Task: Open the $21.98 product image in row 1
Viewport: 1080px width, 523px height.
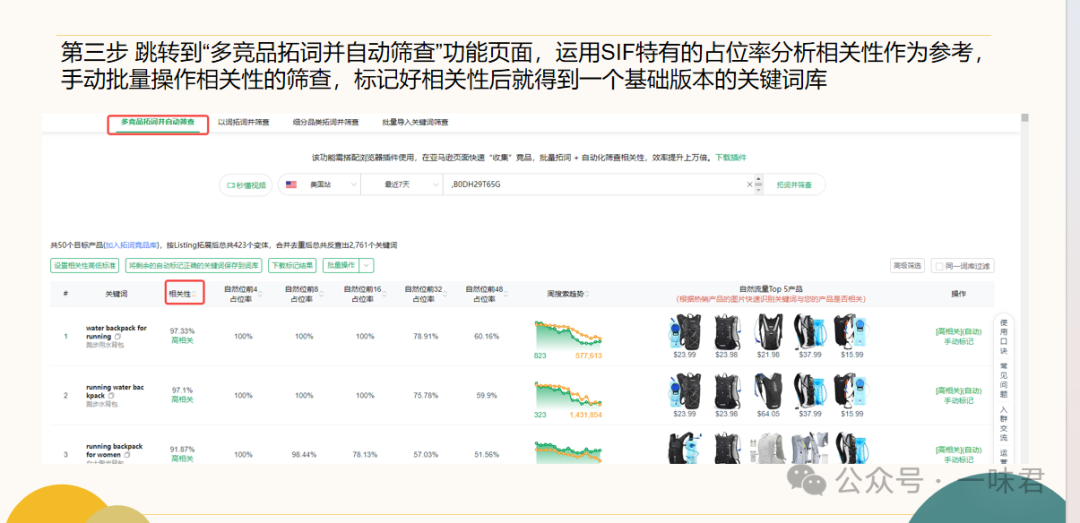Action: click(x=768, y=331)
